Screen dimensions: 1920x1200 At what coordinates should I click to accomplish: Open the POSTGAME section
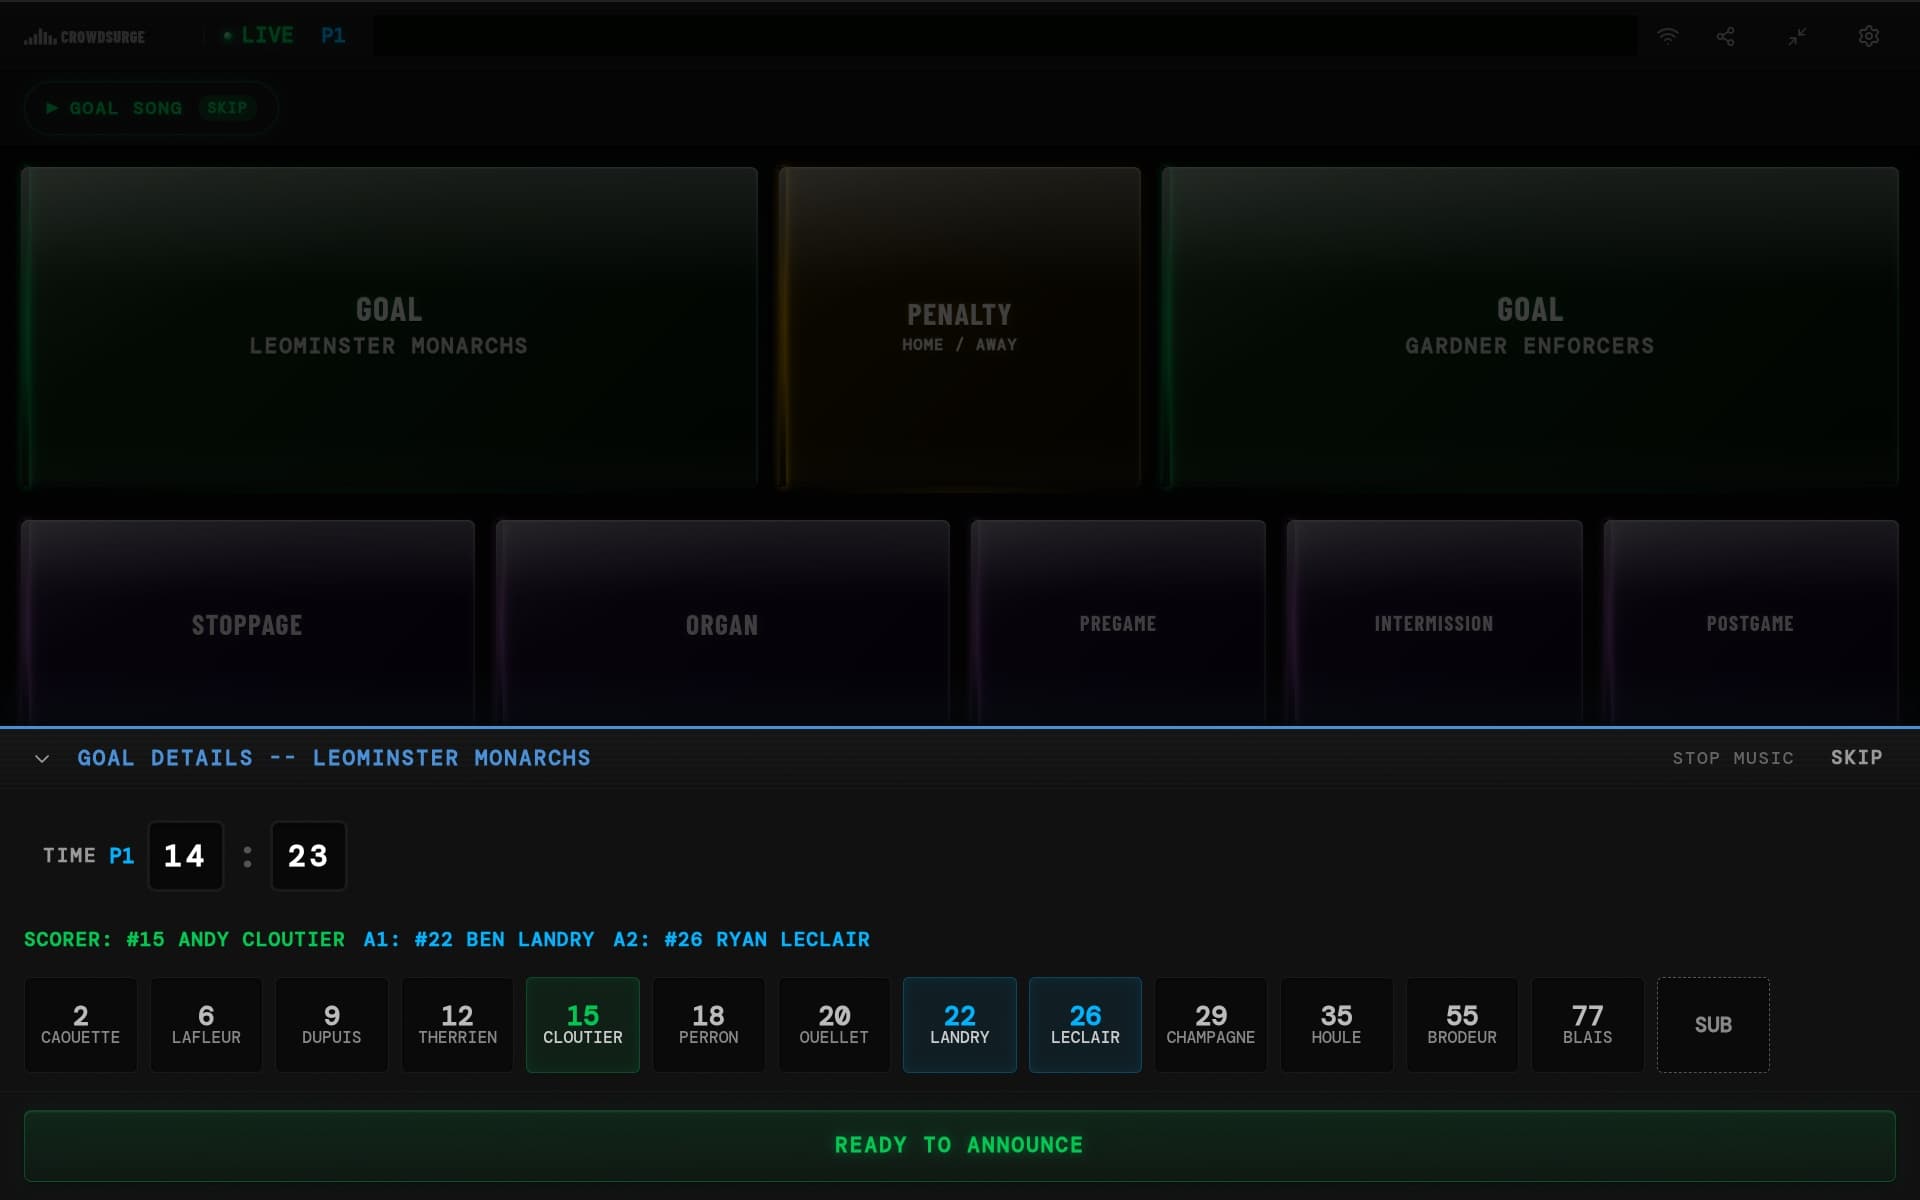pyautogui.click(x=1750, y=622)
